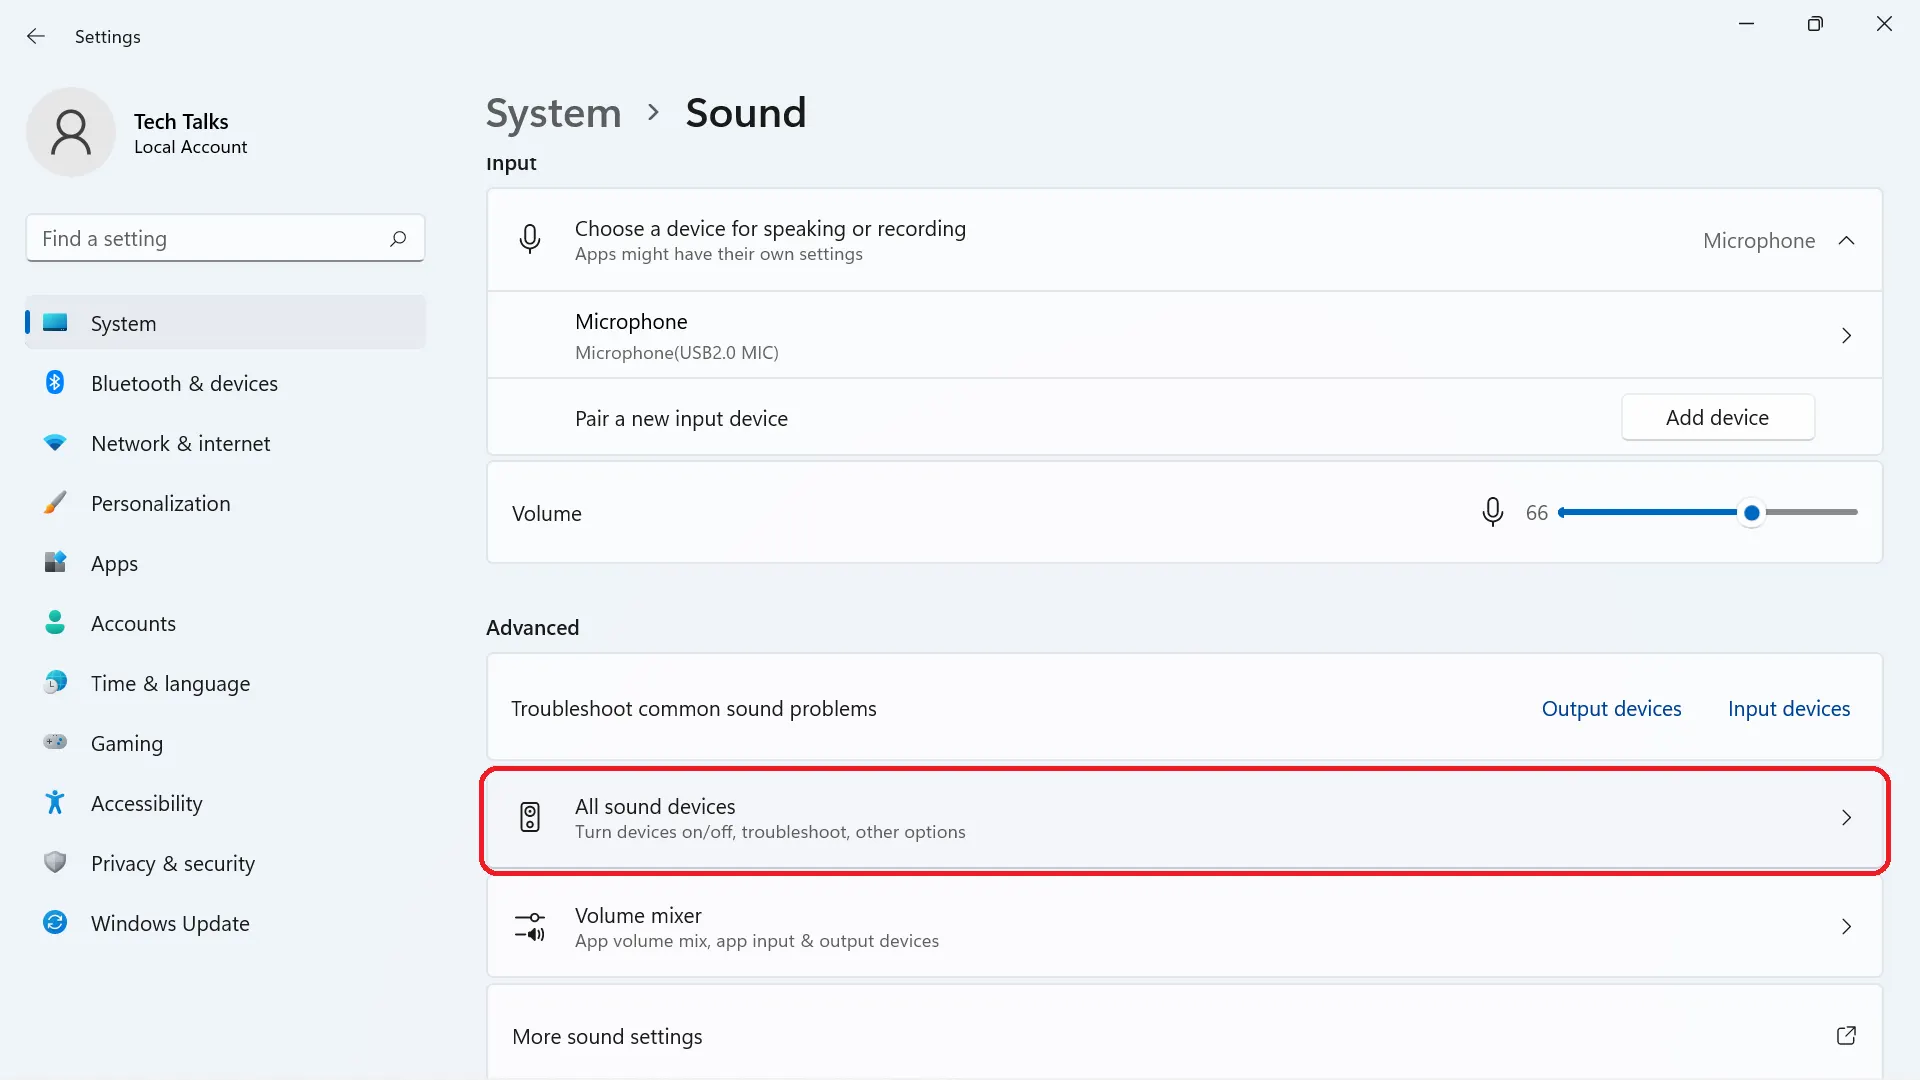The image size is (1920, 1080).
Task: Click the external link icon on More sound settings
Action: click(1847, 1036)
